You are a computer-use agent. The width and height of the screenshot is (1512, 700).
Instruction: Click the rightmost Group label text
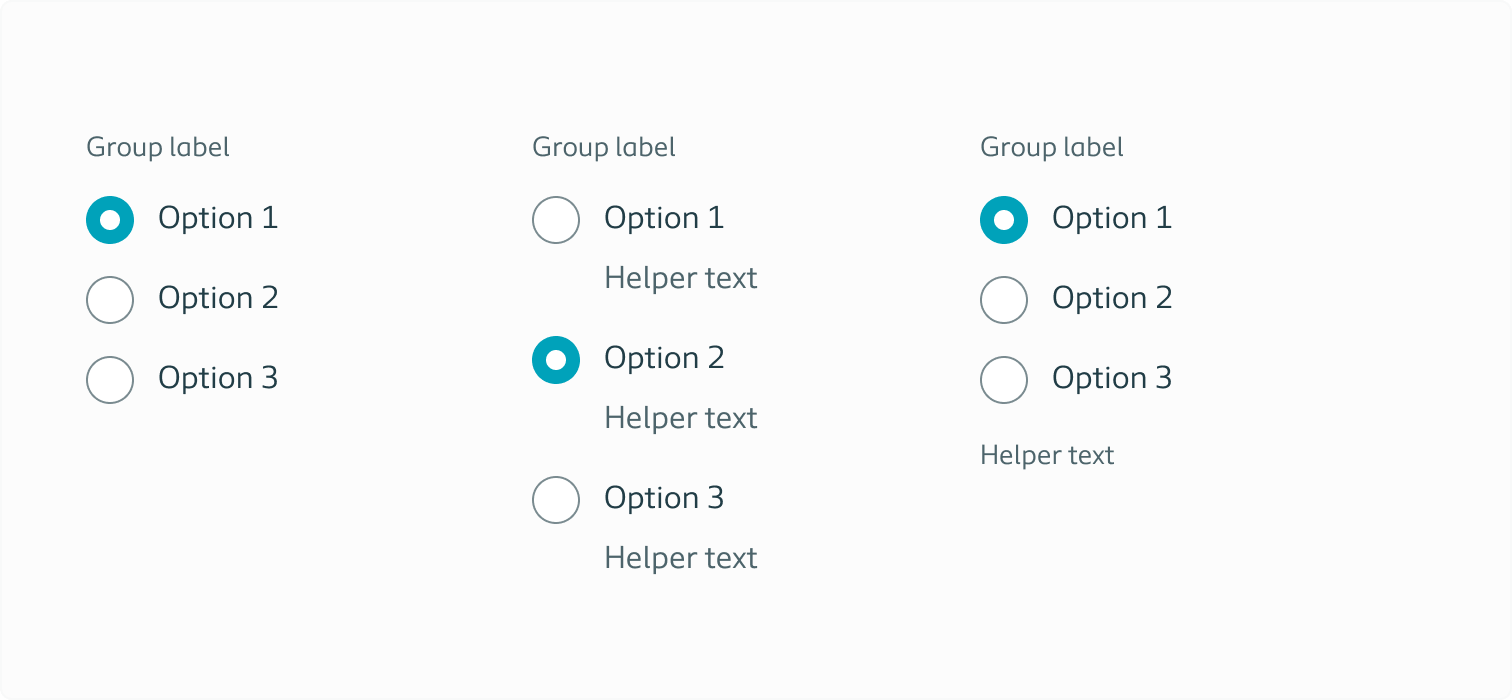pyautogui.click(x=1051, y=147)
